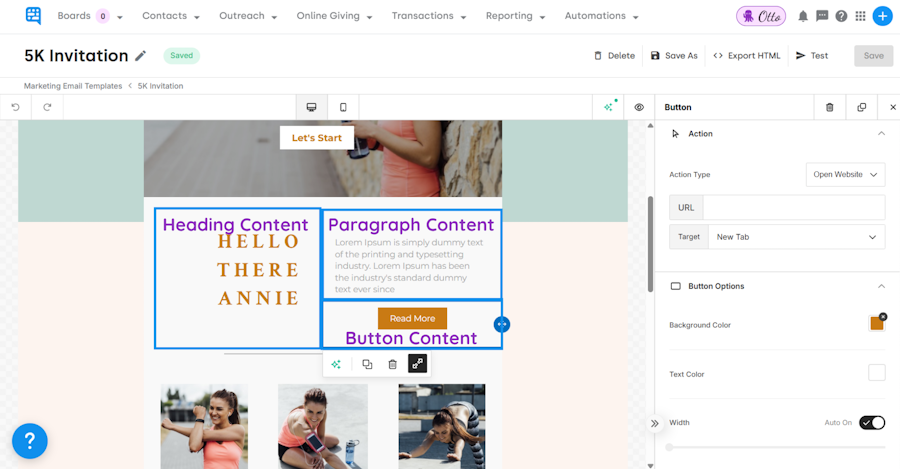Screen dimensions: 900x469
Task: Open the Online Giving menu
Action: point(335,16)
